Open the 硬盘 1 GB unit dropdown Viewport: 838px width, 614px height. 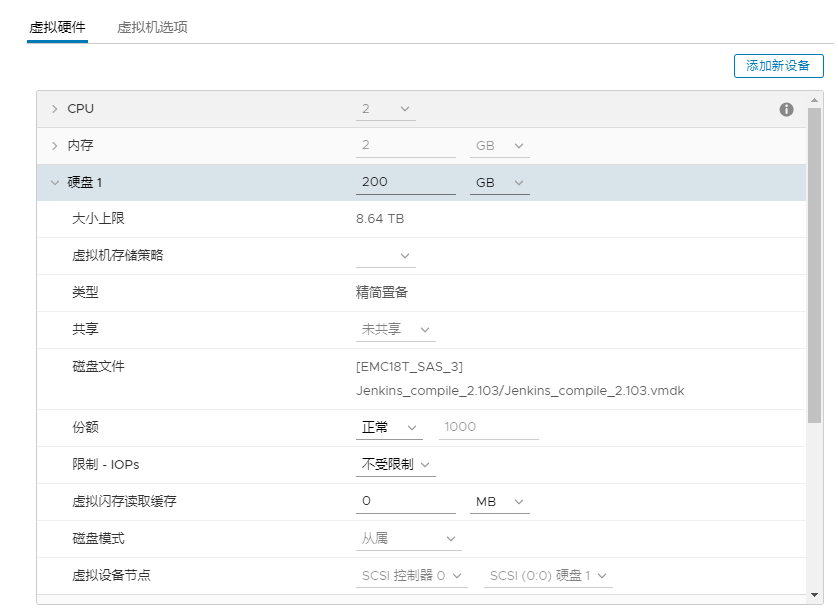click(500, 183)
